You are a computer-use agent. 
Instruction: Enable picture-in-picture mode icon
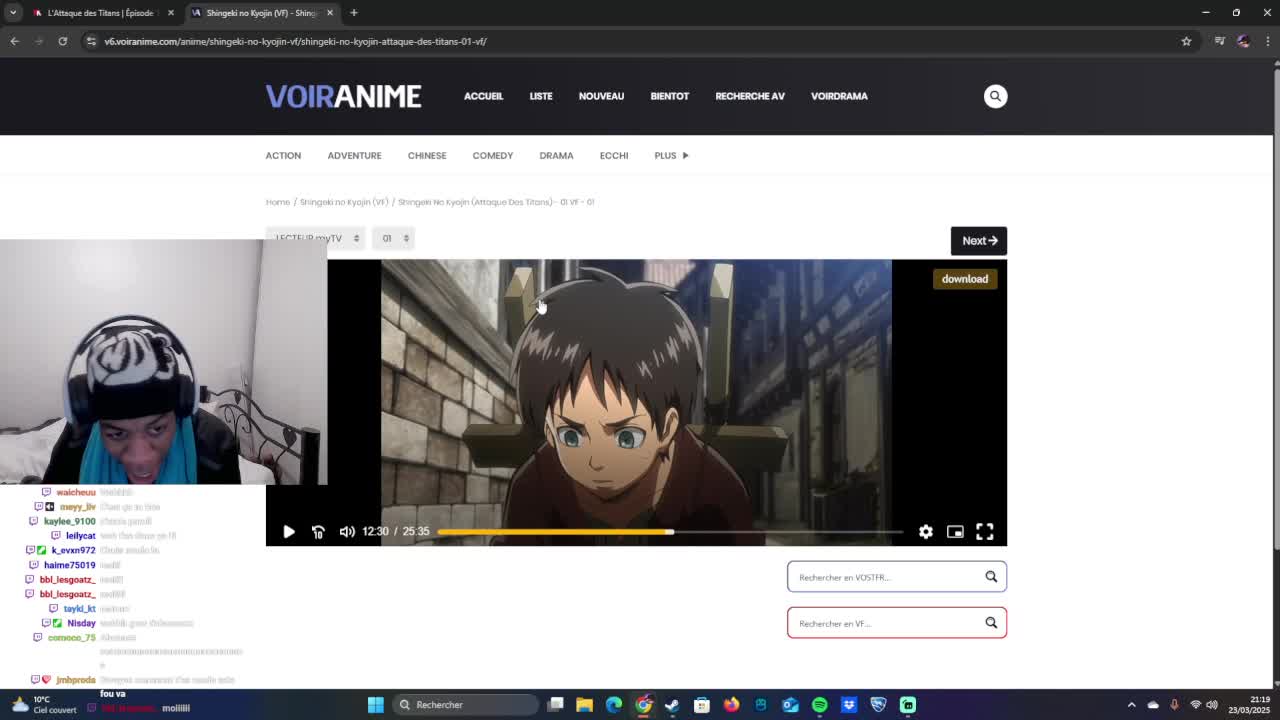point(955,532)
